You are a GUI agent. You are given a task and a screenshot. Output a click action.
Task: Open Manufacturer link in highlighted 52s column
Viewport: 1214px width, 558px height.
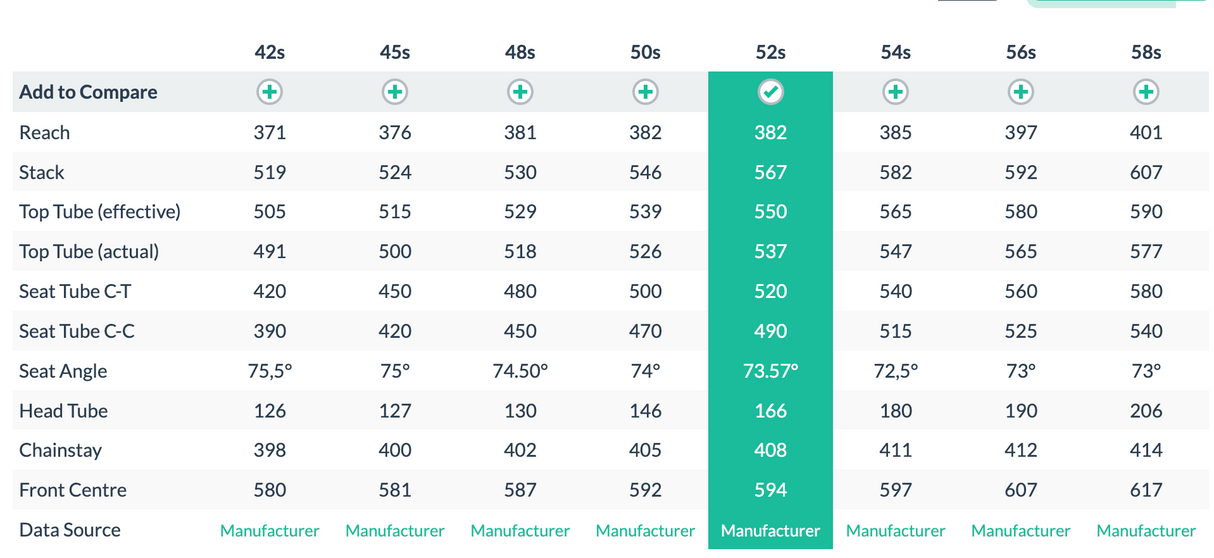click(770, 531)
